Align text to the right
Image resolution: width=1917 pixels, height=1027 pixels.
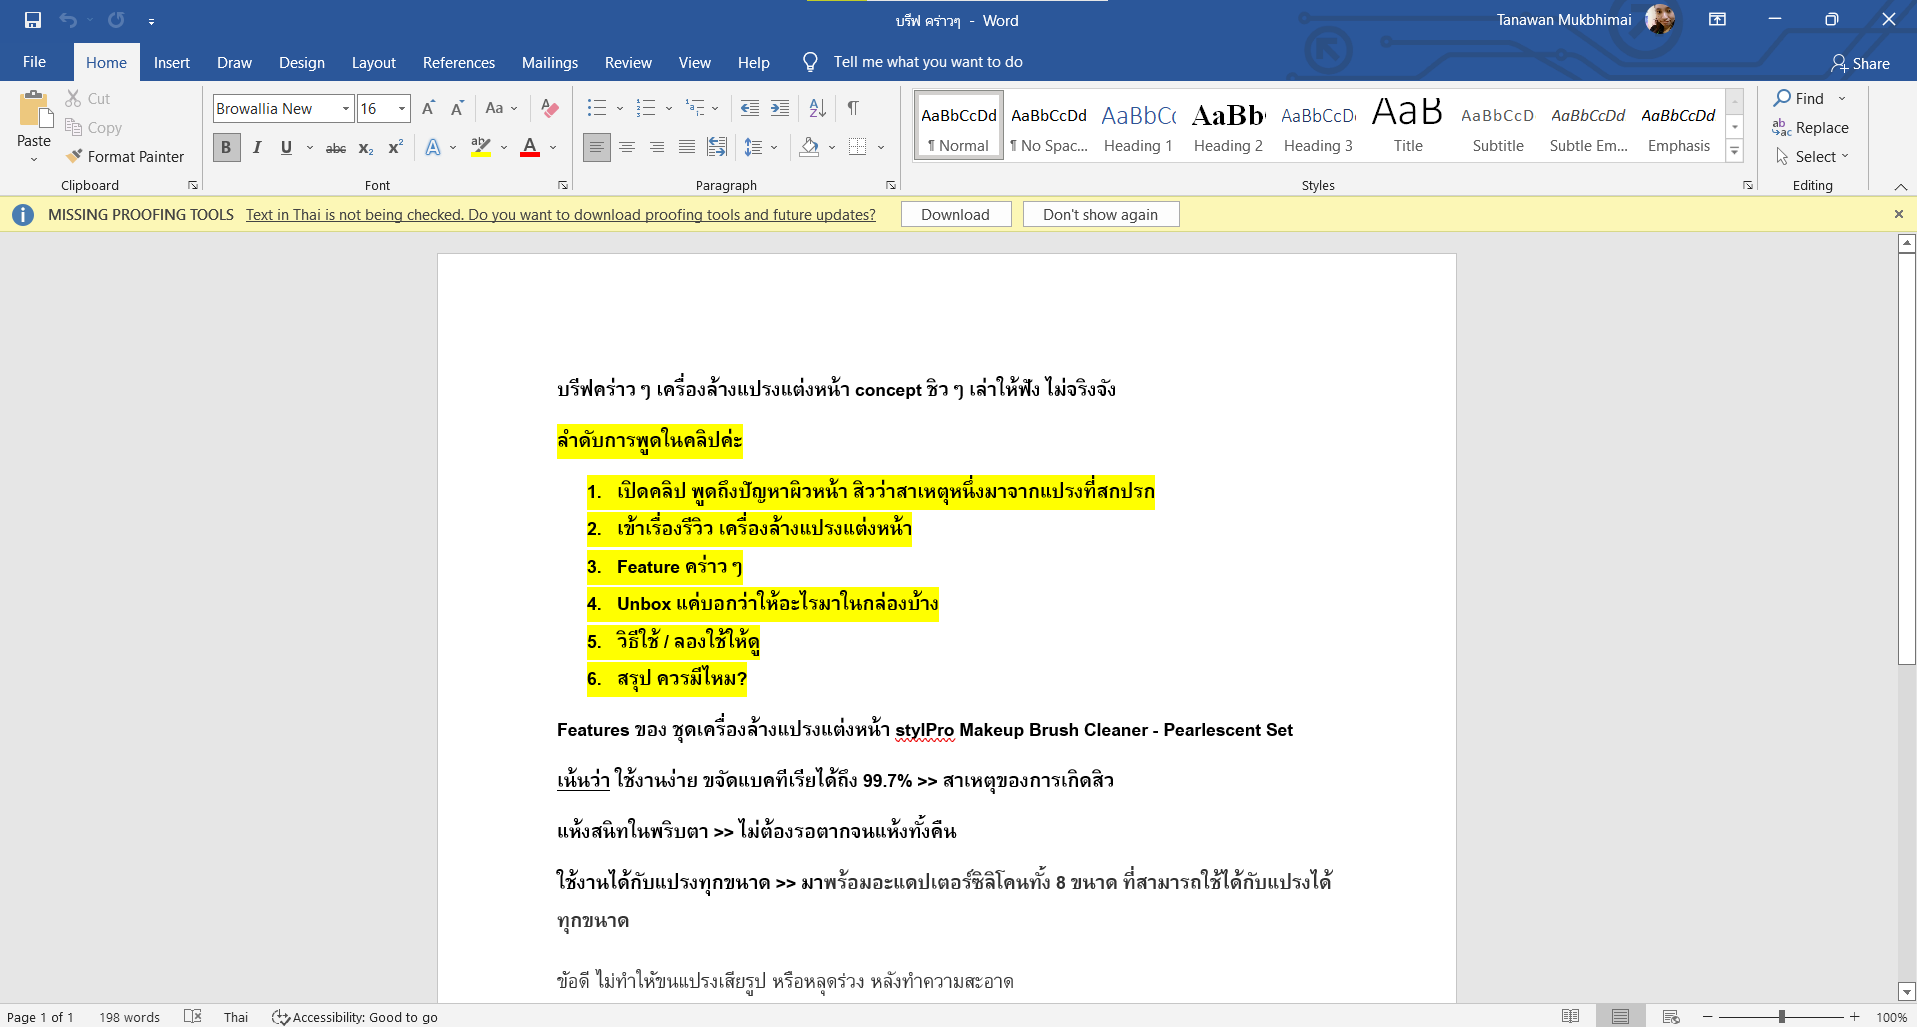[x=657, y=148]
